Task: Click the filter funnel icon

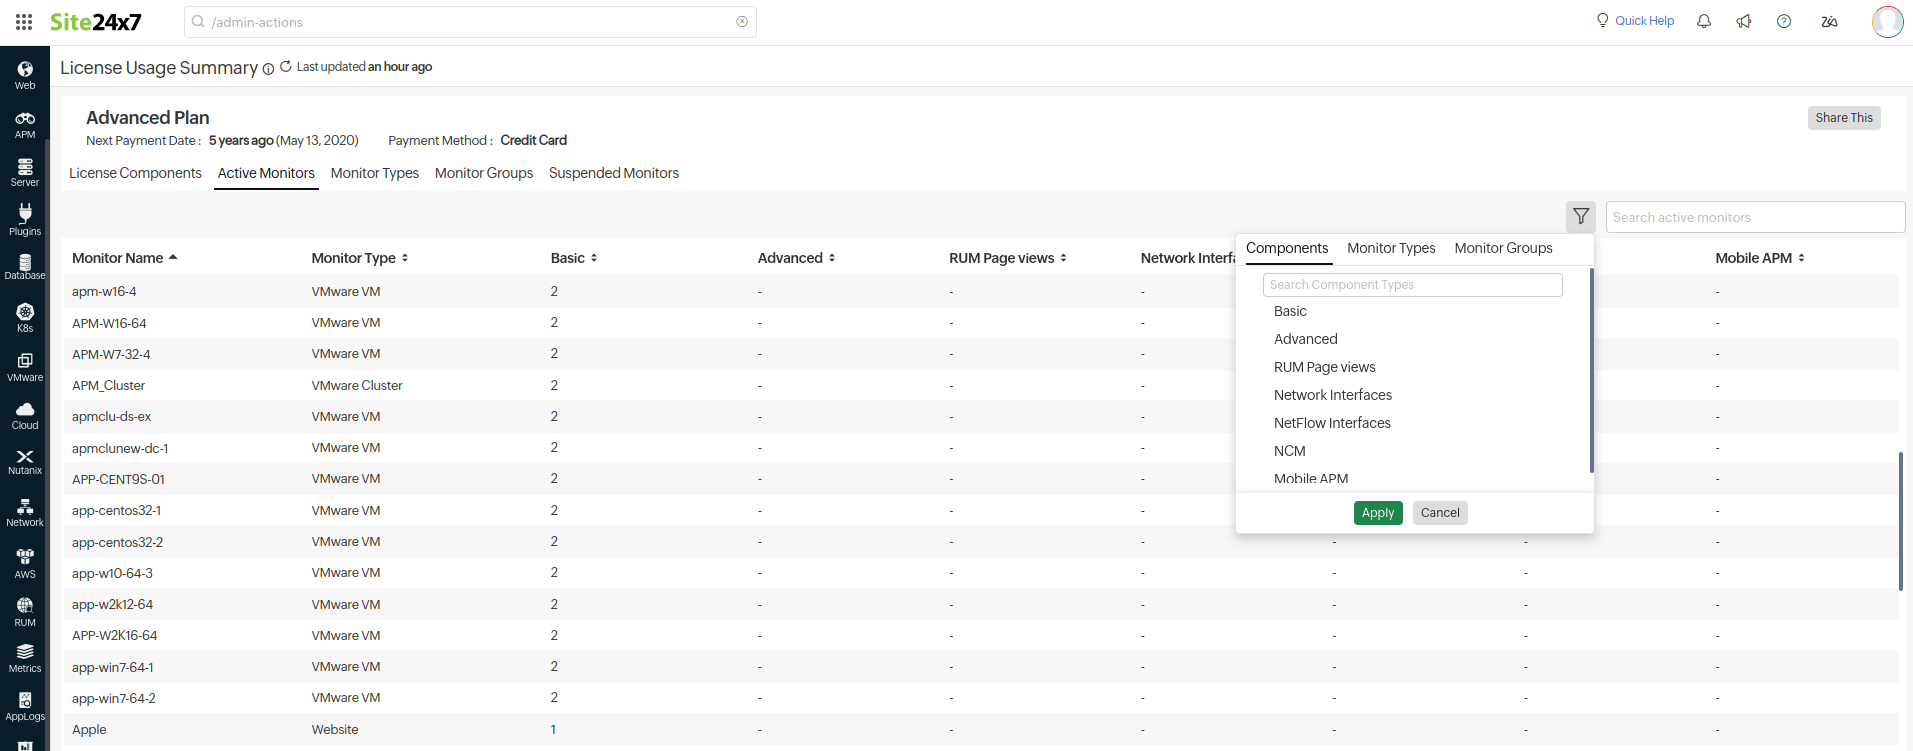Action: coord(1580,216)
